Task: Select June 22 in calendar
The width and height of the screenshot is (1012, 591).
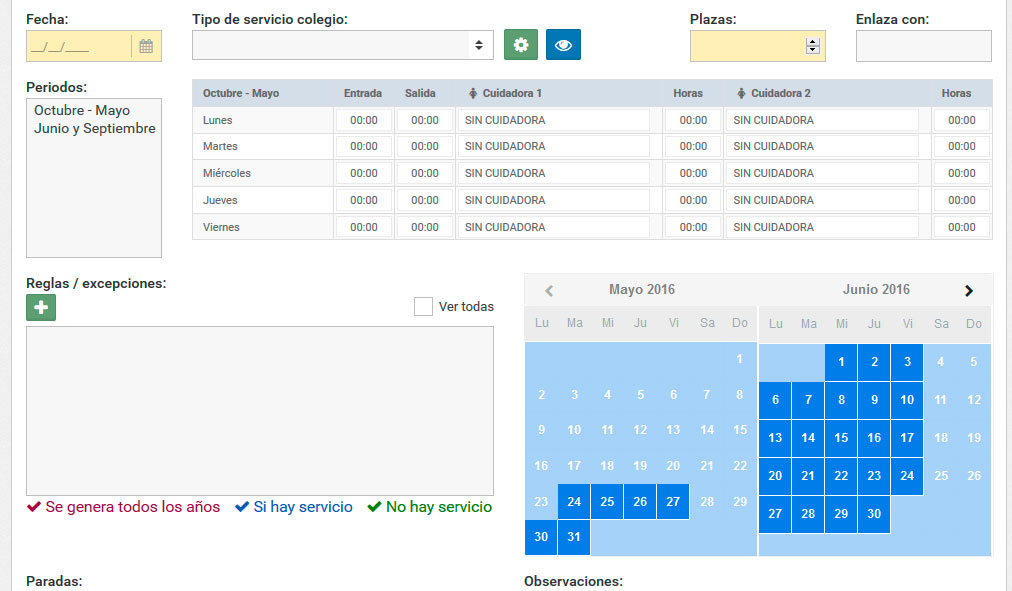Action: (x=841, y=476)
